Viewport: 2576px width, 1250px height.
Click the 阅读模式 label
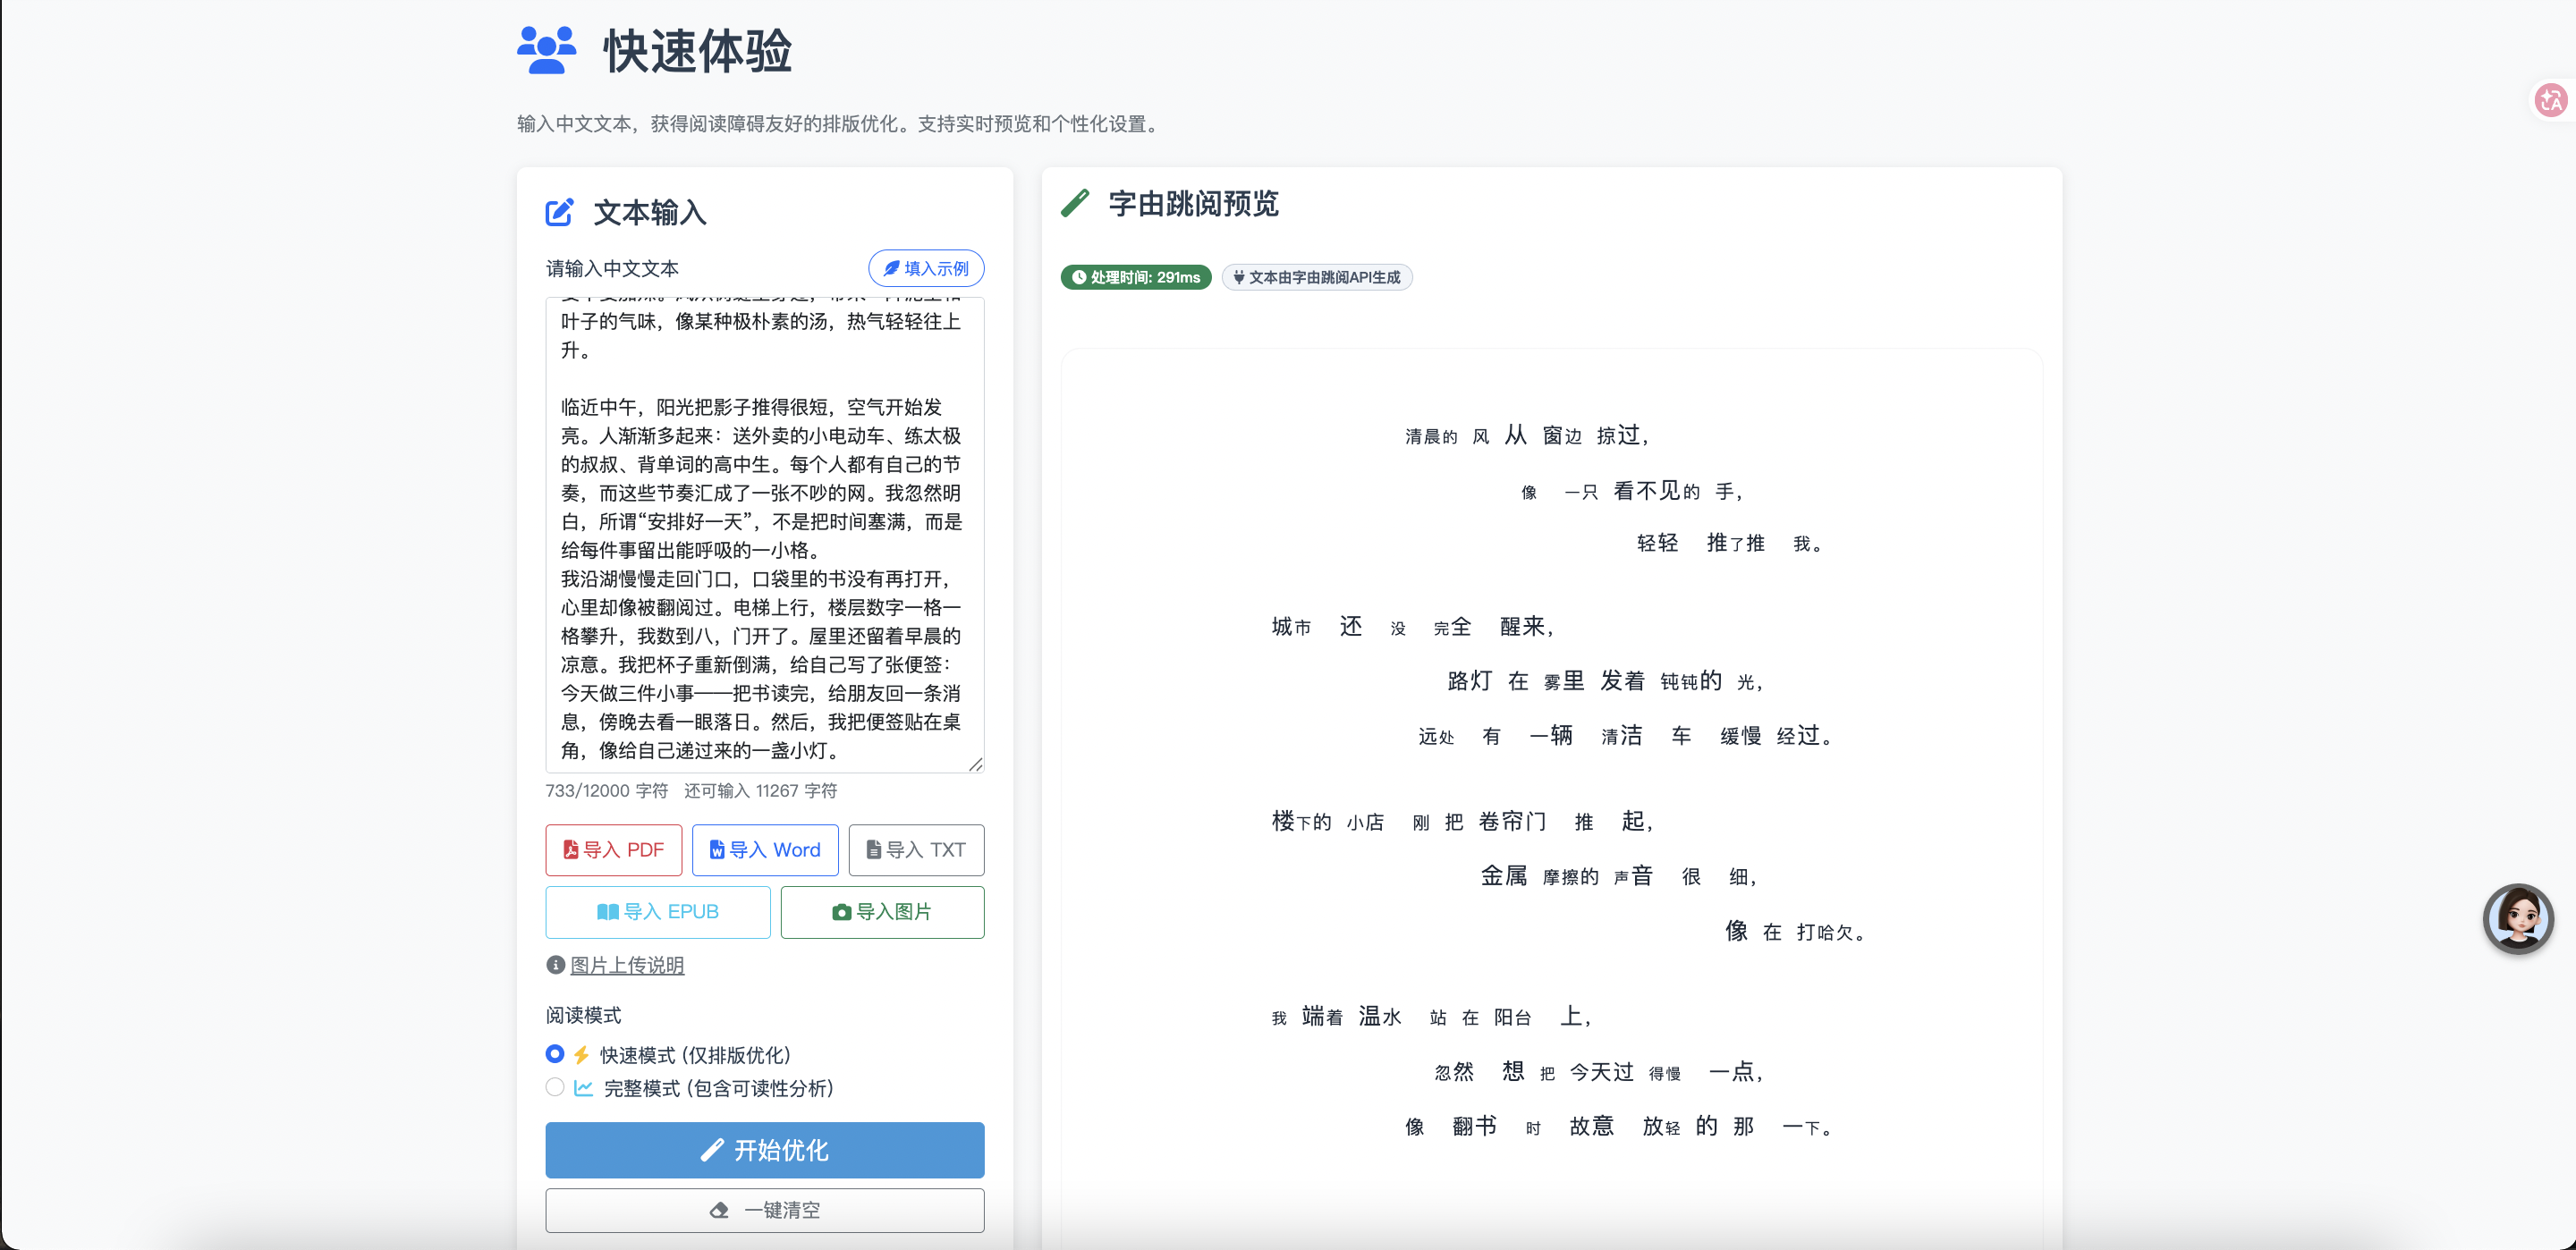pyautogui.click(x=583, y=1015)
